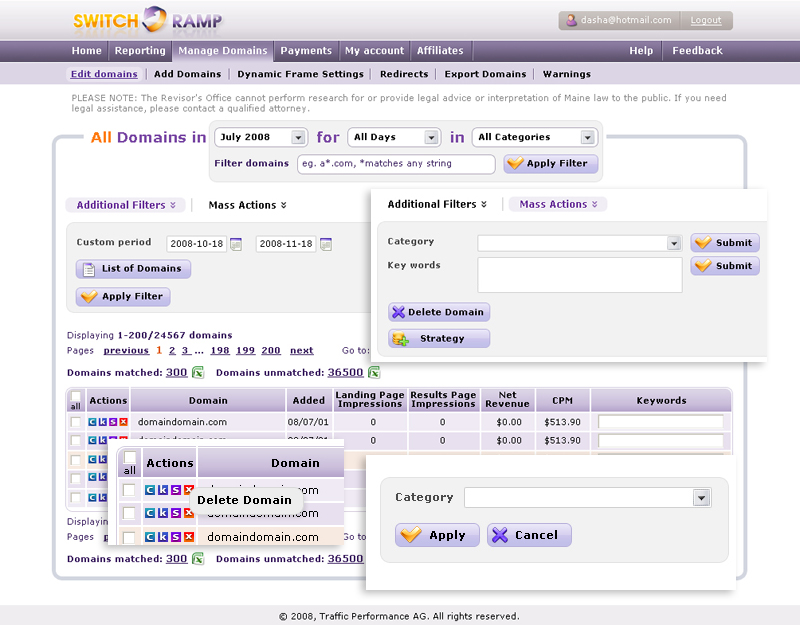Click the K icon in the enlarged table's third row
This screenshot has width=800, height=625.
[x=163, y=537]
